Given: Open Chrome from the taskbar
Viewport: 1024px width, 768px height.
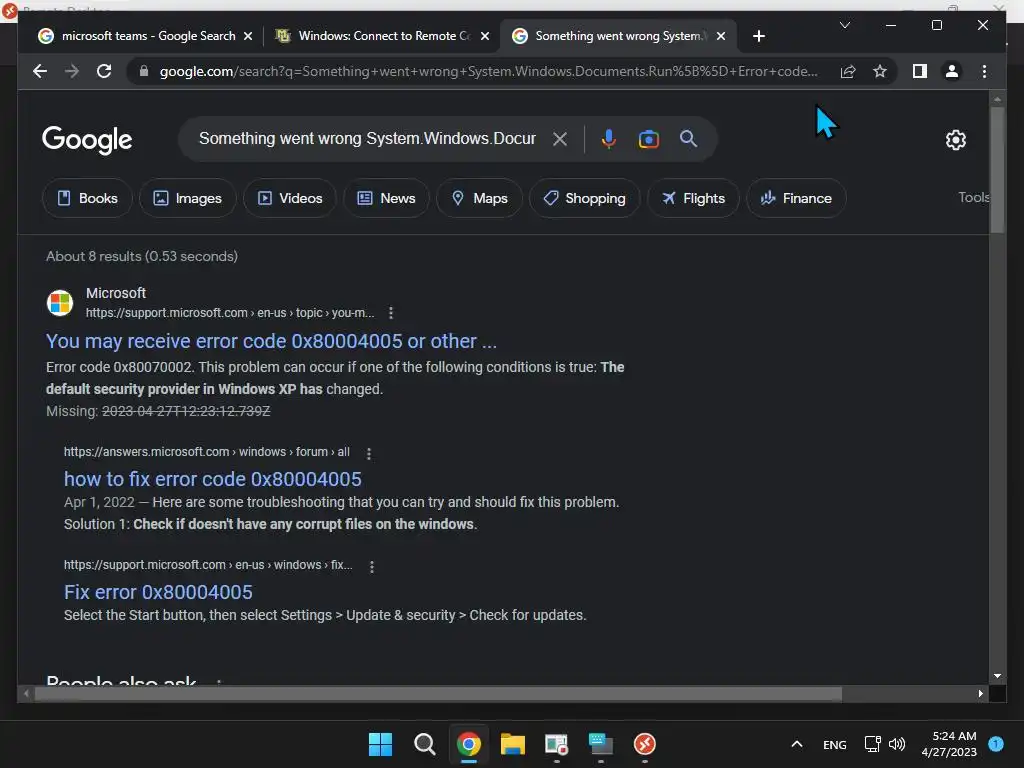Looking at the screenshot, I should (468, 744).
